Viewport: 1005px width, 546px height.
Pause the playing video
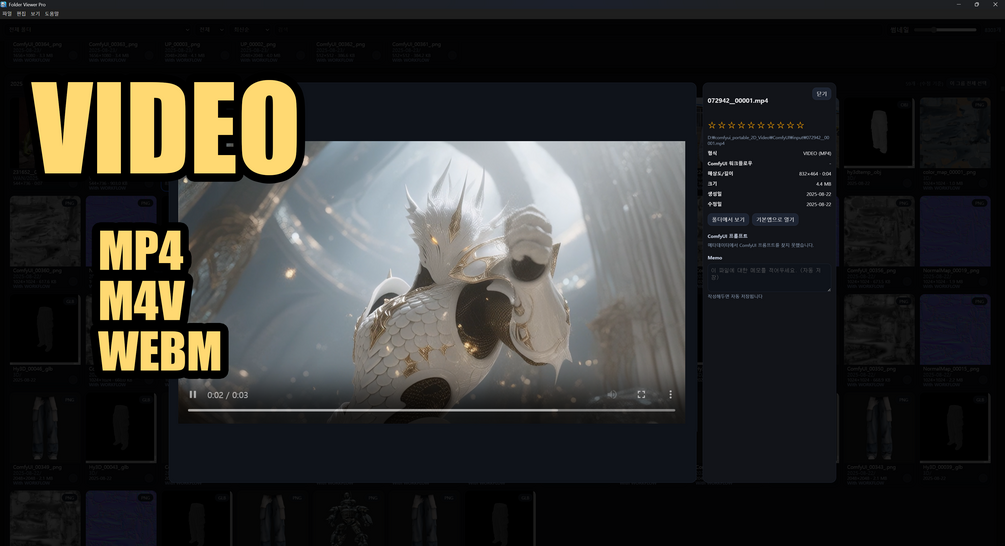point(193,395)
